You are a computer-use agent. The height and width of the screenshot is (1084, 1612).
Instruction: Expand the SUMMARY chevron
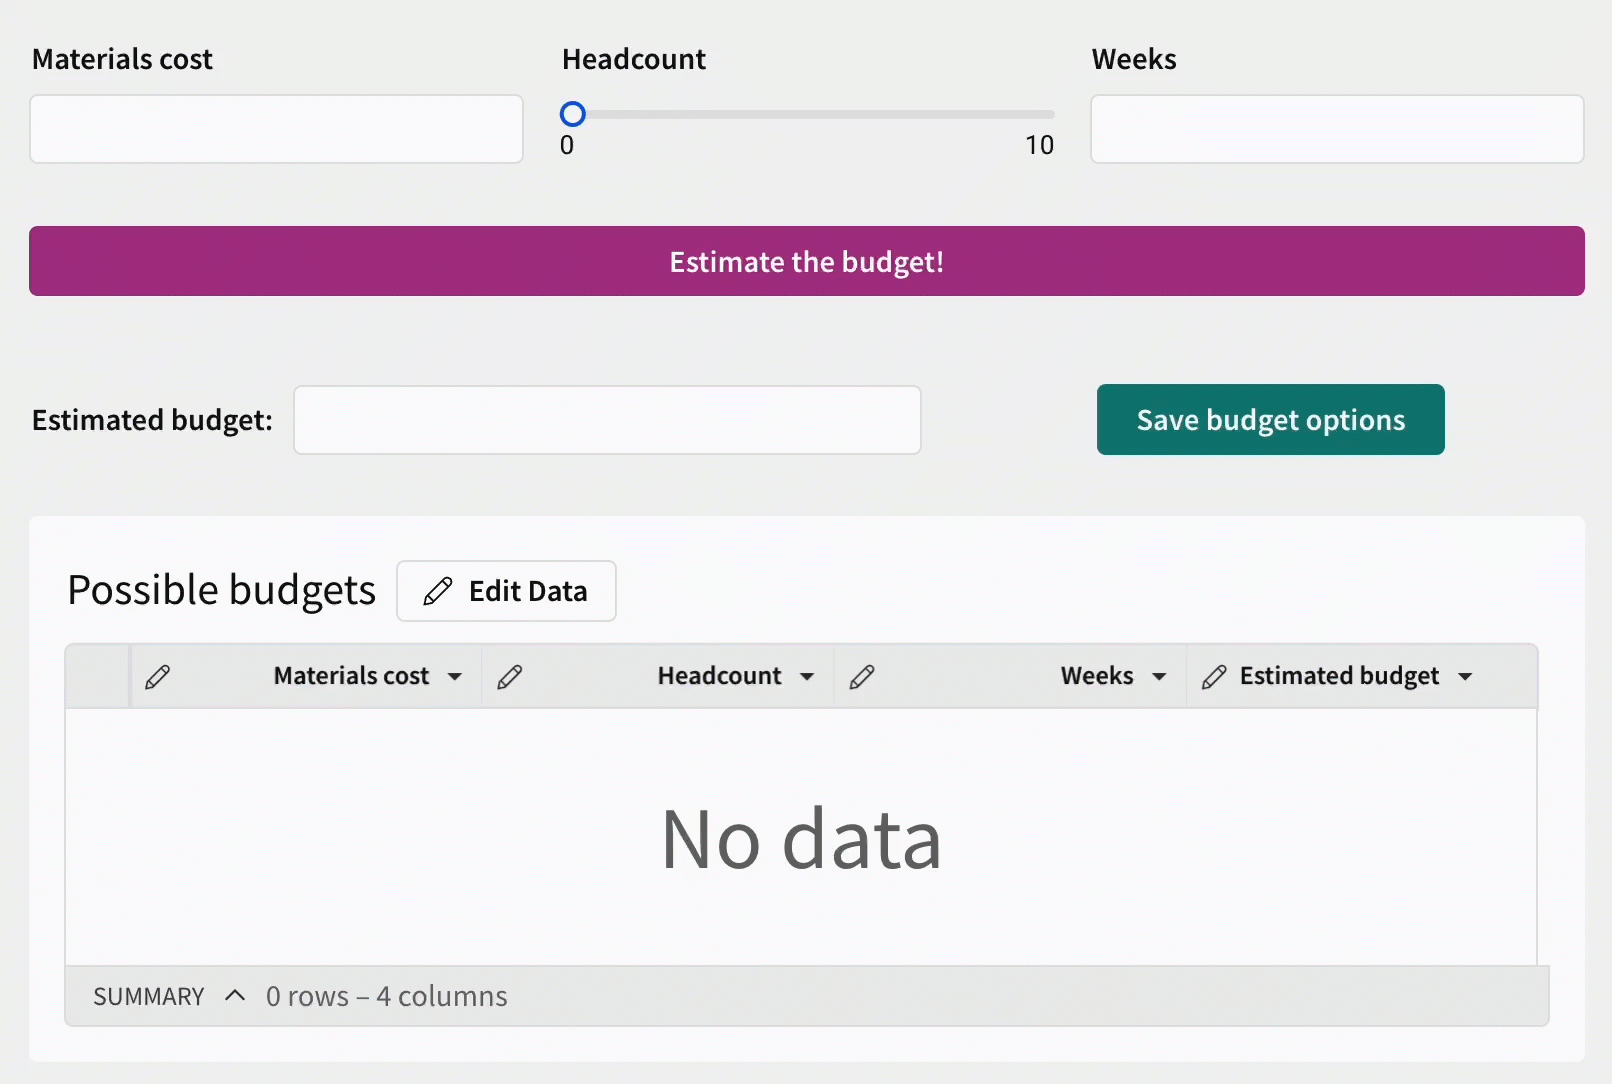235,995
